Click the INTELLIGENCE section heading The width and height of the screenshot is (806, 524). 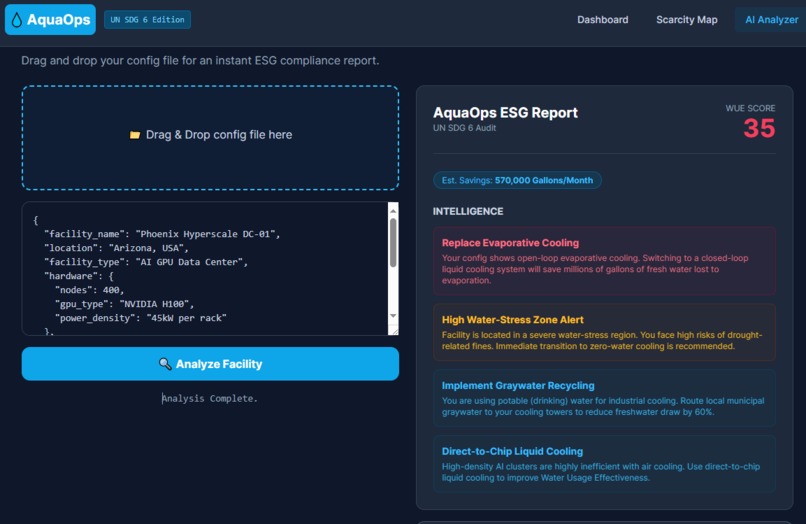468,211
